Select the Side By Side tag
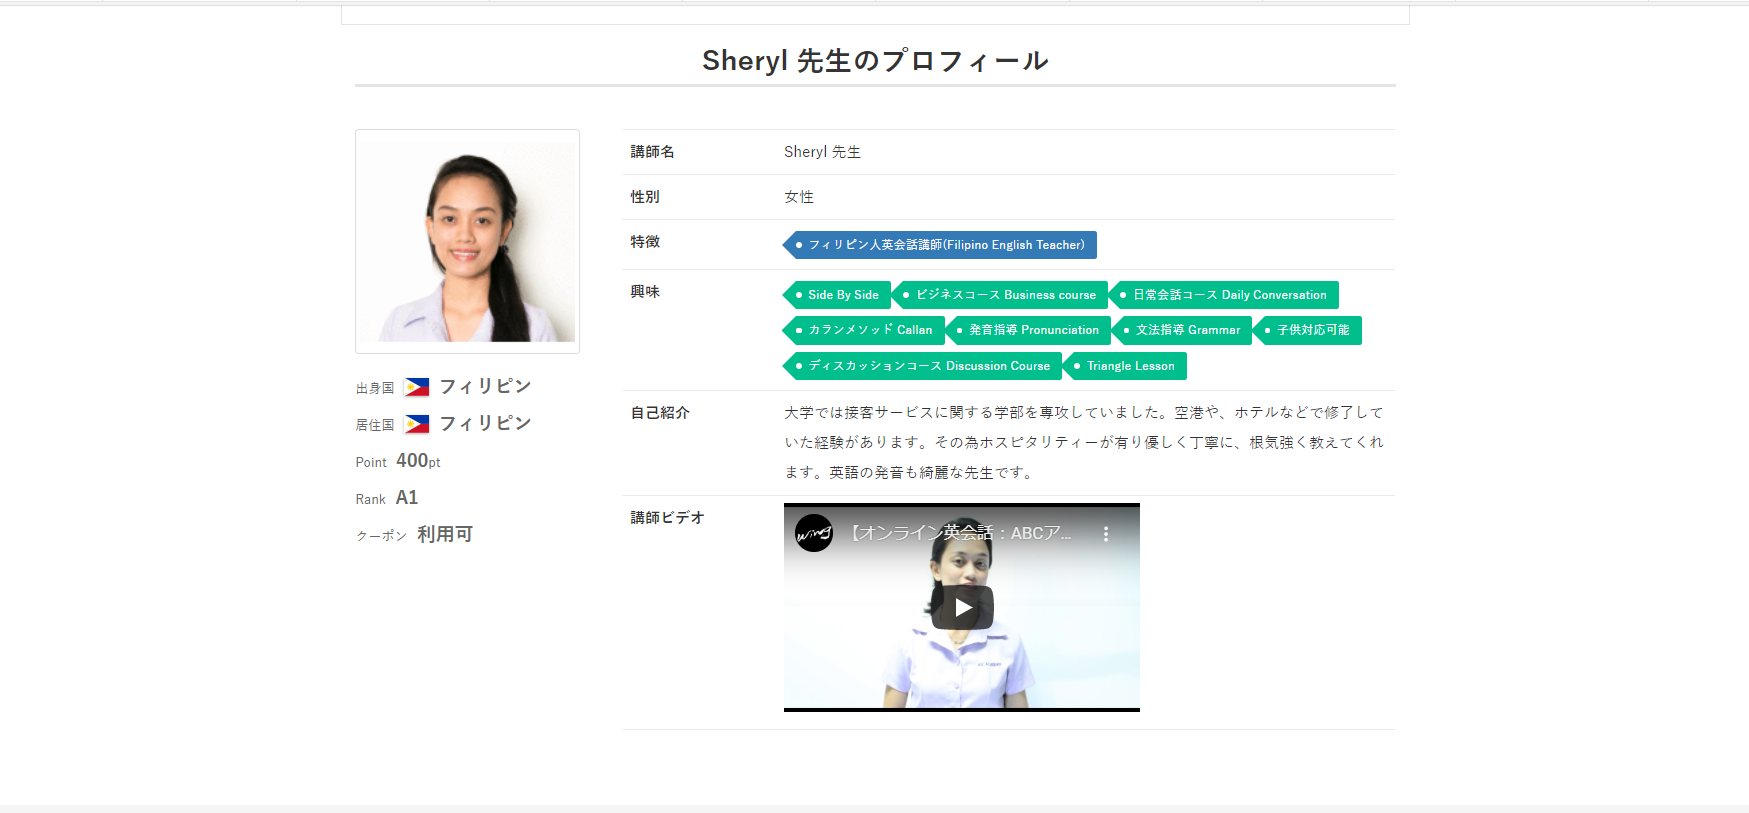The image size is (1749, 813). [838, 295]
